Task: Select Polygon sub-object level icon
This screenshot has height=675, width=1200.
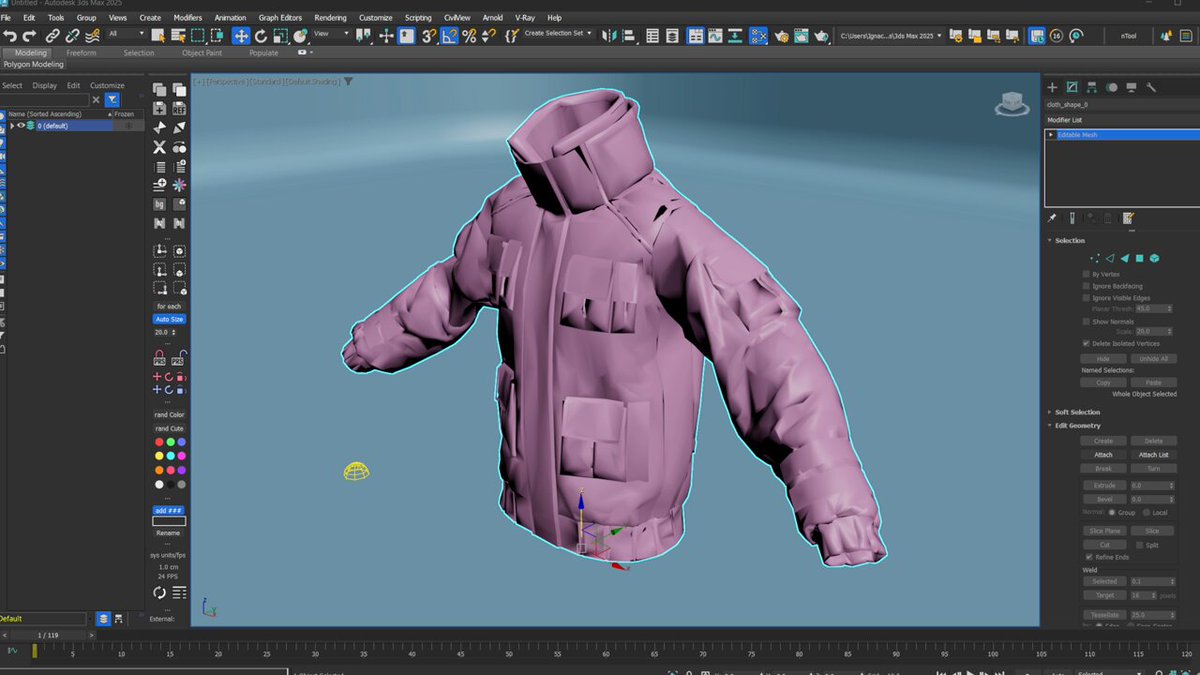Action: pyautogui.click(x=1139, y=258)
